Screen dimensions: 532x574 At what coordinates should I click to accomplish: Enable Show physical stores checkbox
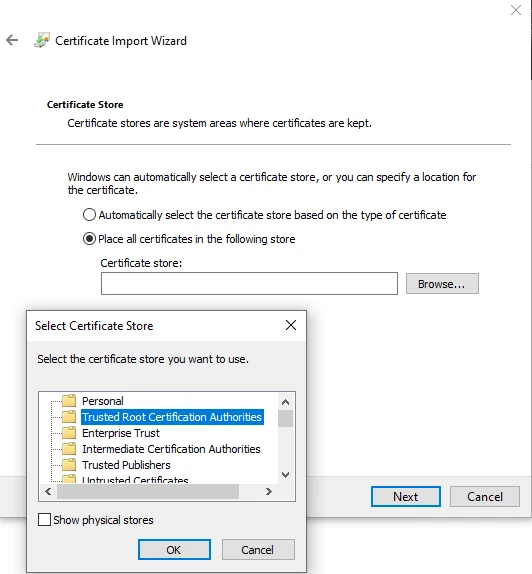click(44, 519)
